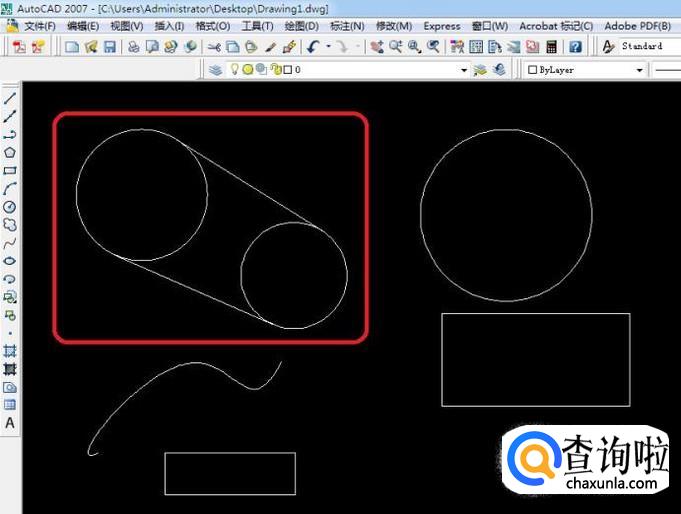Open Help question mark icon
681x514 pixels.
point(575,46)
